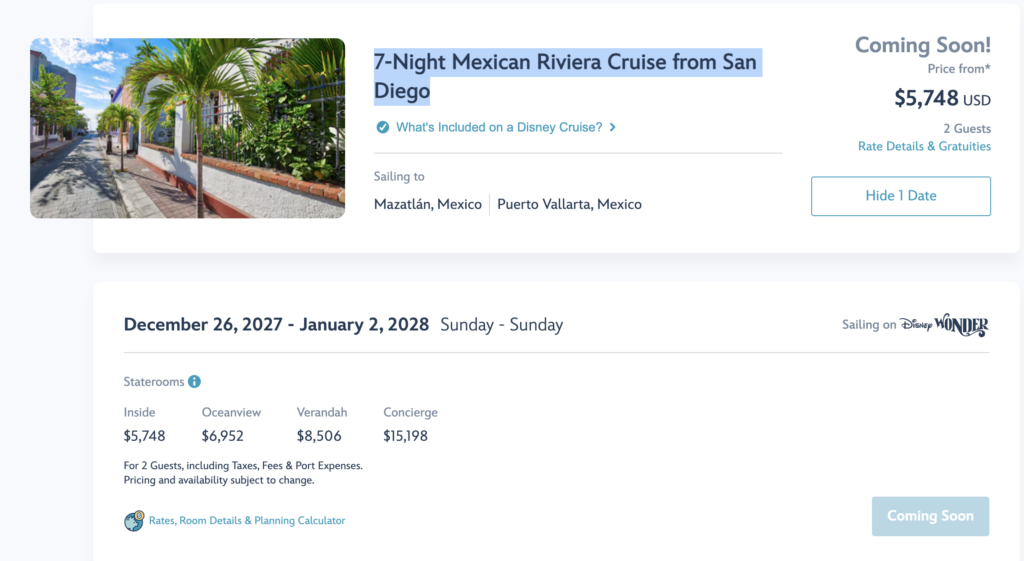Click the Staterooms info icon
The height and width of the screenshot is (561, 1024).
pyautogui.click(x=194, y=381)
